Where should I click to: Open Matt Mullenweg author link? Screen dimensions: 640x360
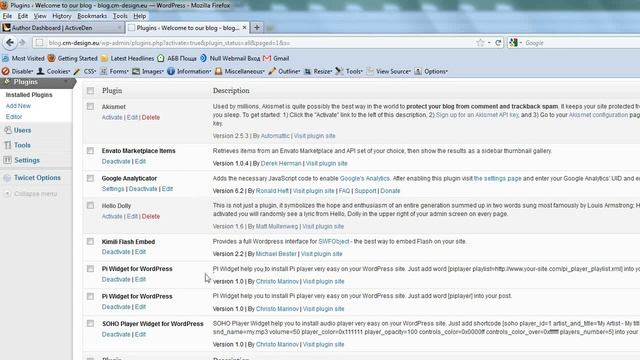tap(277, 226)
